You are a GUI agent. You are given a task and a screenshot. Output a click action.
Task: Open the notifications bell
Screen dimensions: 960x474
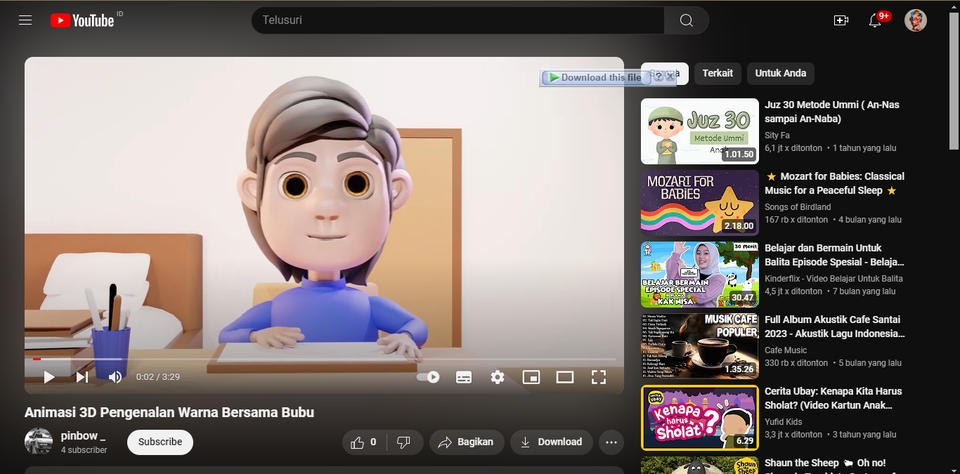point(875,20)
